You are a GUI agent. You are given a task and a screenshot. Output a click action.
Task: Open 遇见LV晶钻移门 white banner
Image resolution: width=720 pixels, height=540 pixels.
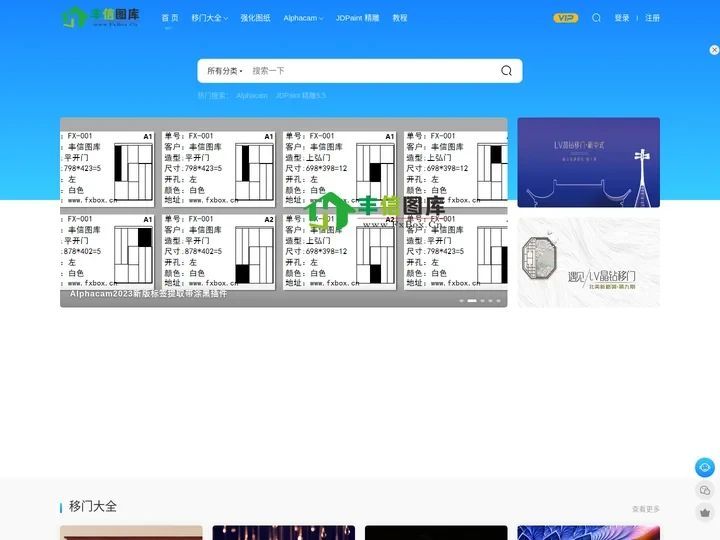[x=588, y=263]
